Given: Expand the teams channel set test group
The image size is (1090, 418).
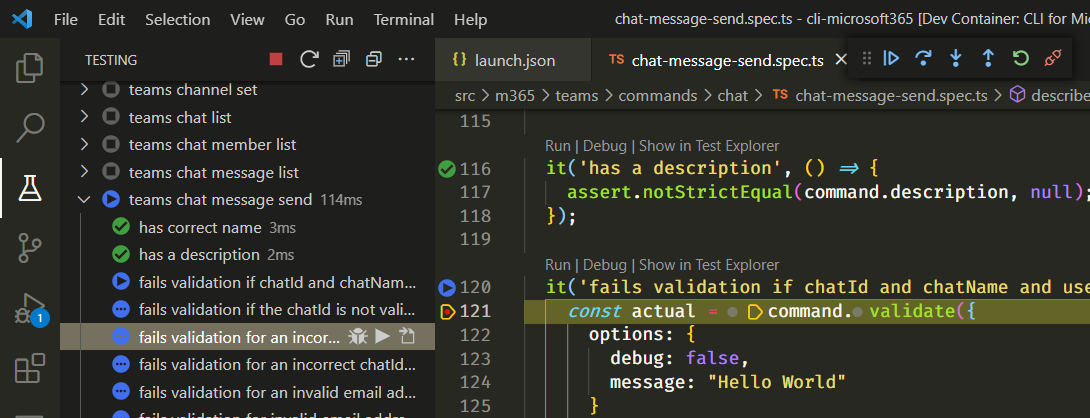Looking at the screenshot, I should click(85, 90).
